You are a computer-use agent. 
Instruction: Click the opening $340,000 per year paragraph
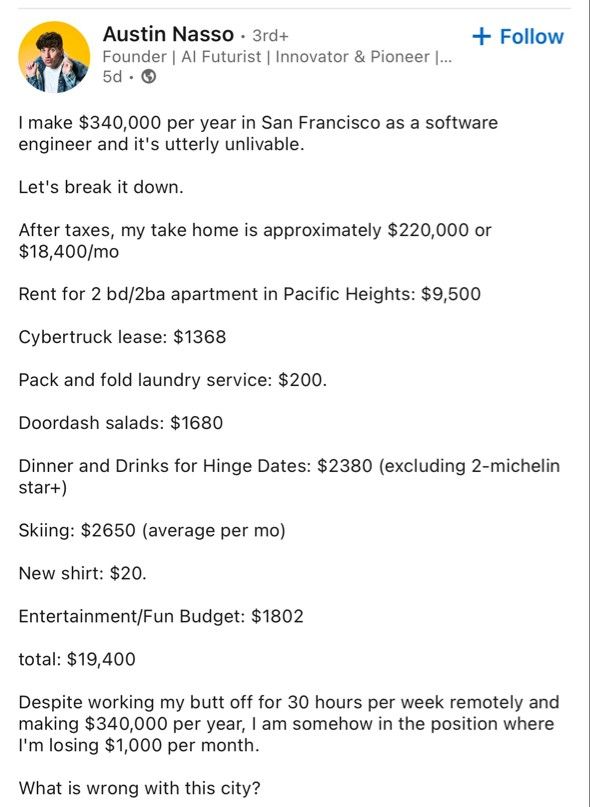[258, 133]
